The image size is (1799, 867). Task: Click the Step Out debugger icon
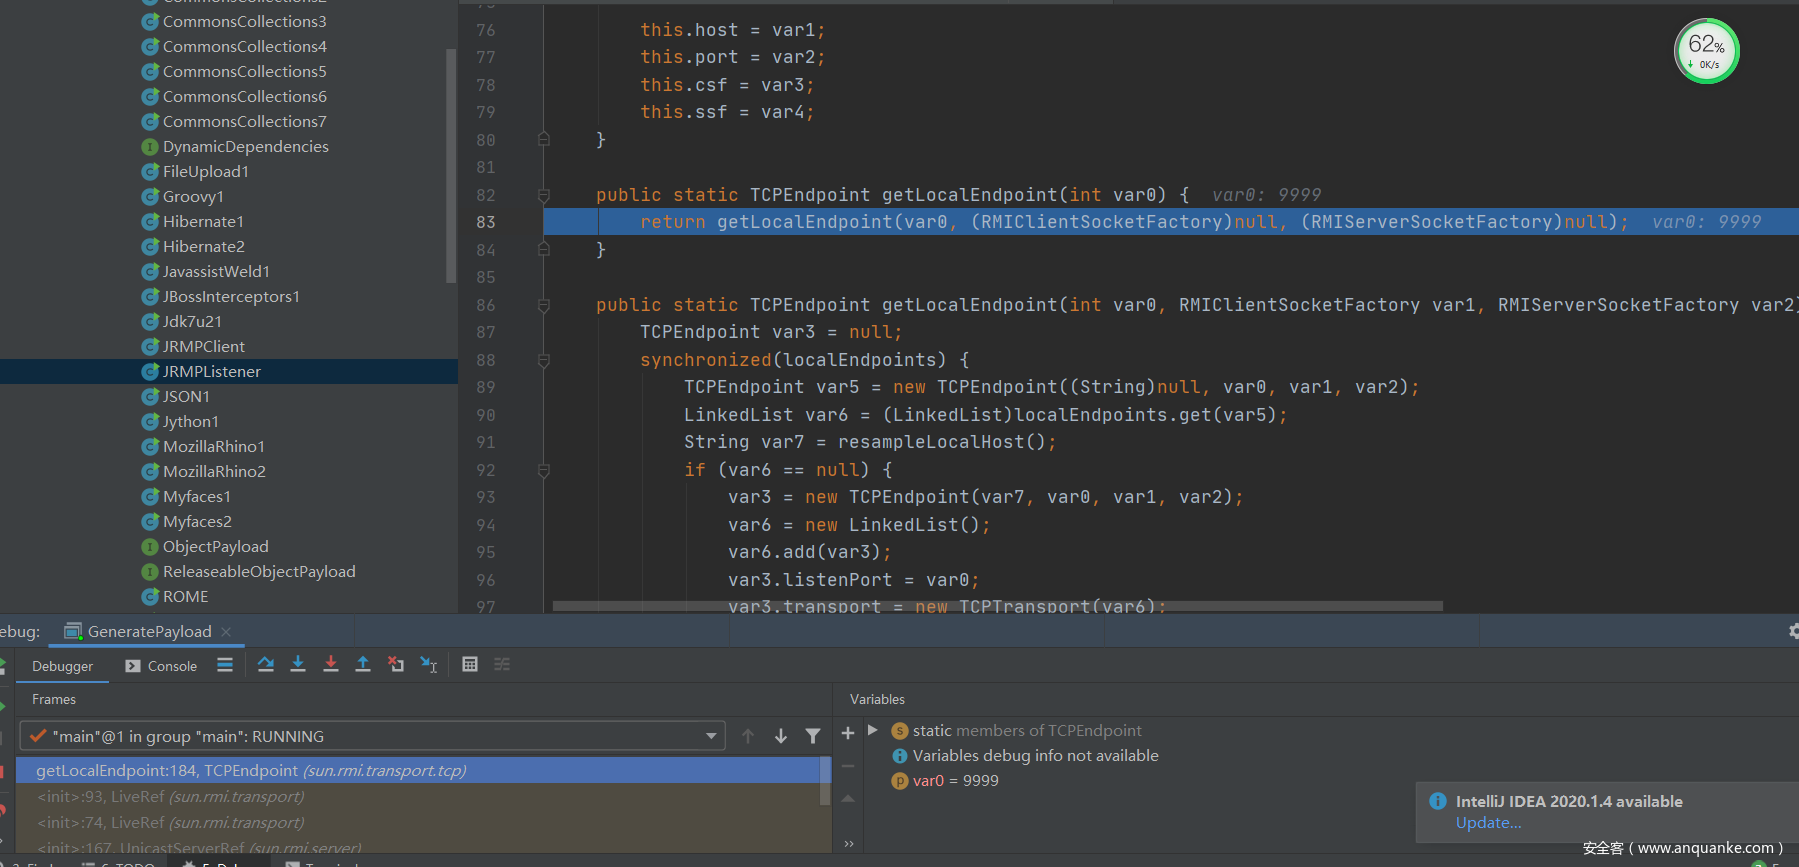[363, 665]
